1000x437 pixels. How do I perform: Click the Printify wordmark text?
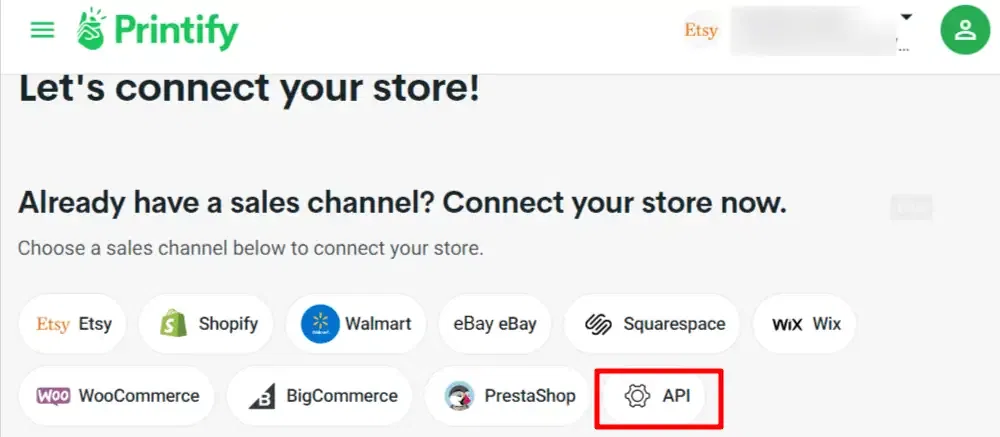tap(175, 31)
